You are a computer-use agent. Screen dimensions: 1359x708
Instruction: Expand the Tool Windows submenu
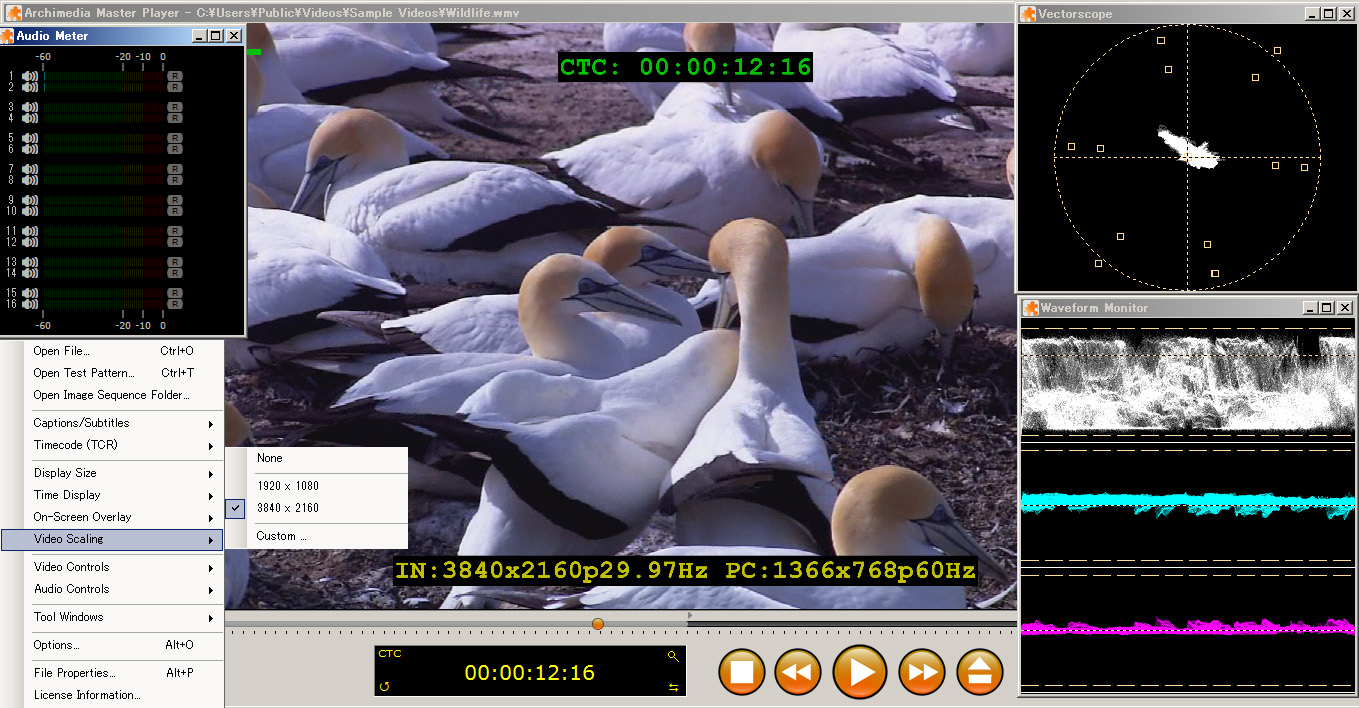(120, 617)
